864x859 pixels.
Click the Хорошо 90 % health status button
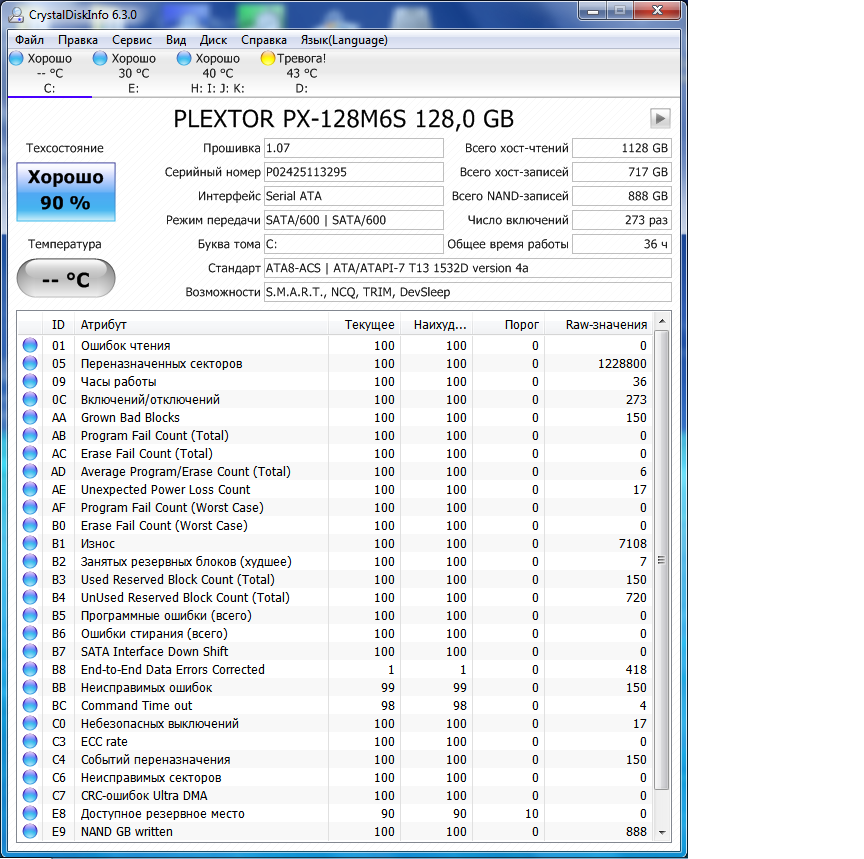pyautogui.click(x=66, y=191)
